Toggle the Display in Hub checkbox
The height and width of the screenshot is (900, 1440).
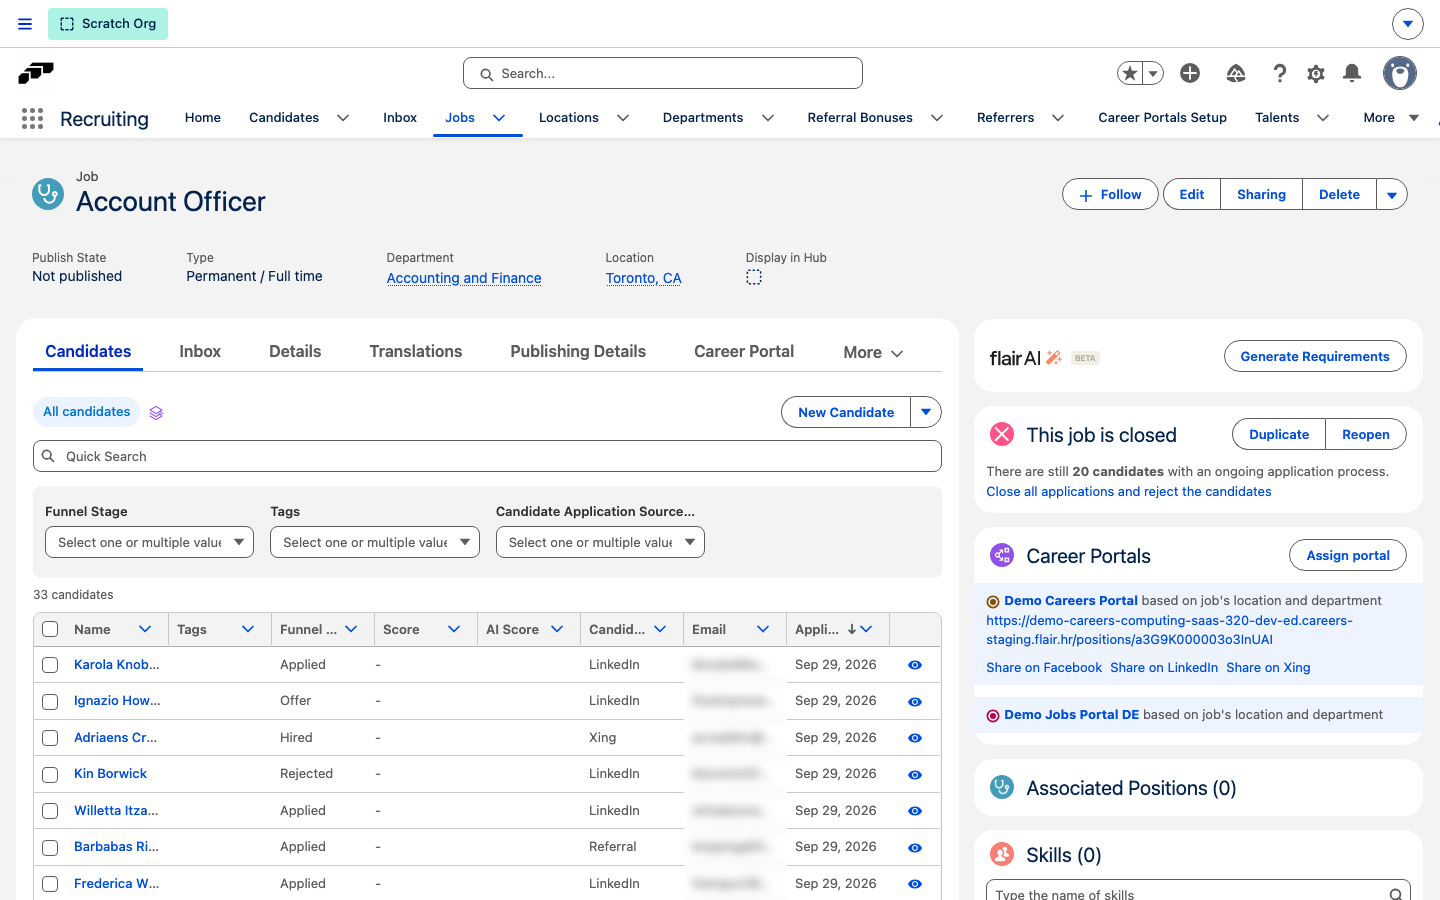pyautogui.click(x=754, y=277)
